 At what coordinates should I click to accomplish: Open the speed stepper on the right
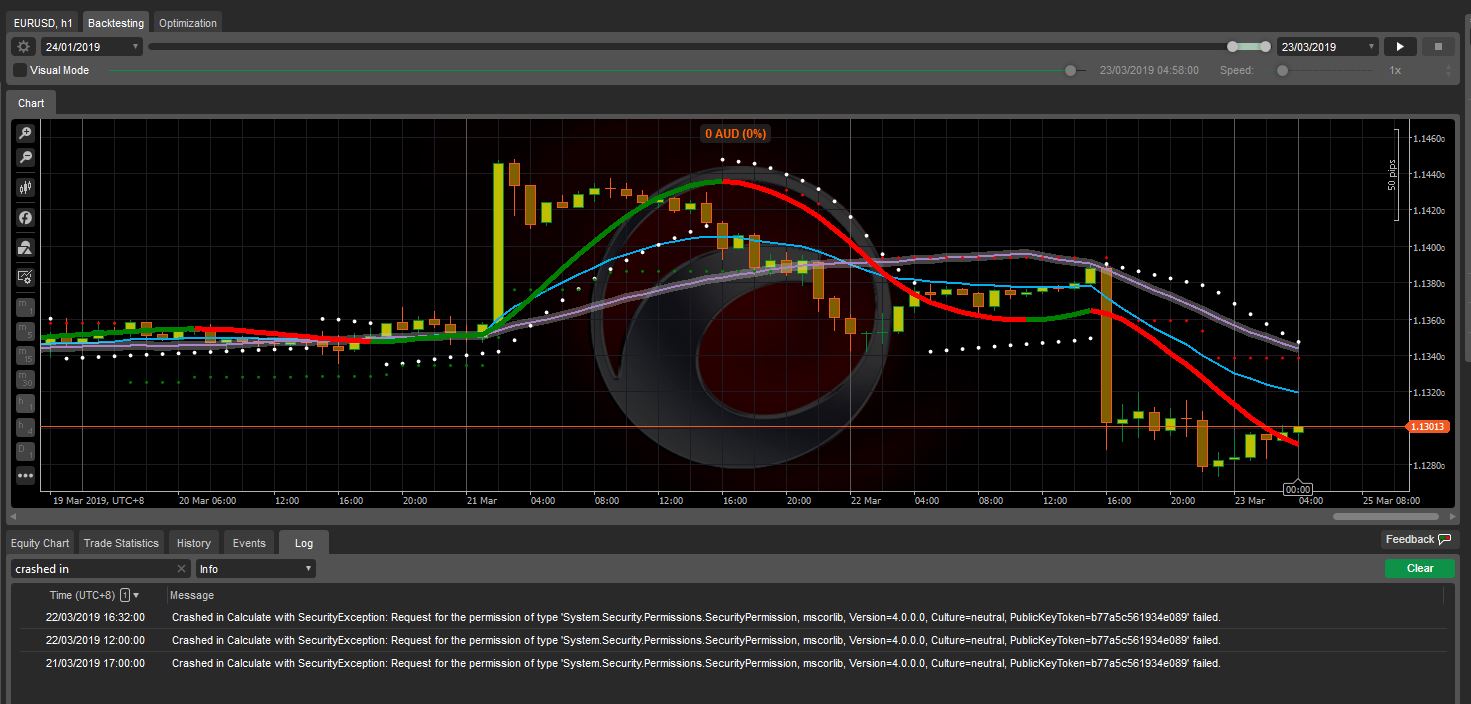click(1449, 71)
